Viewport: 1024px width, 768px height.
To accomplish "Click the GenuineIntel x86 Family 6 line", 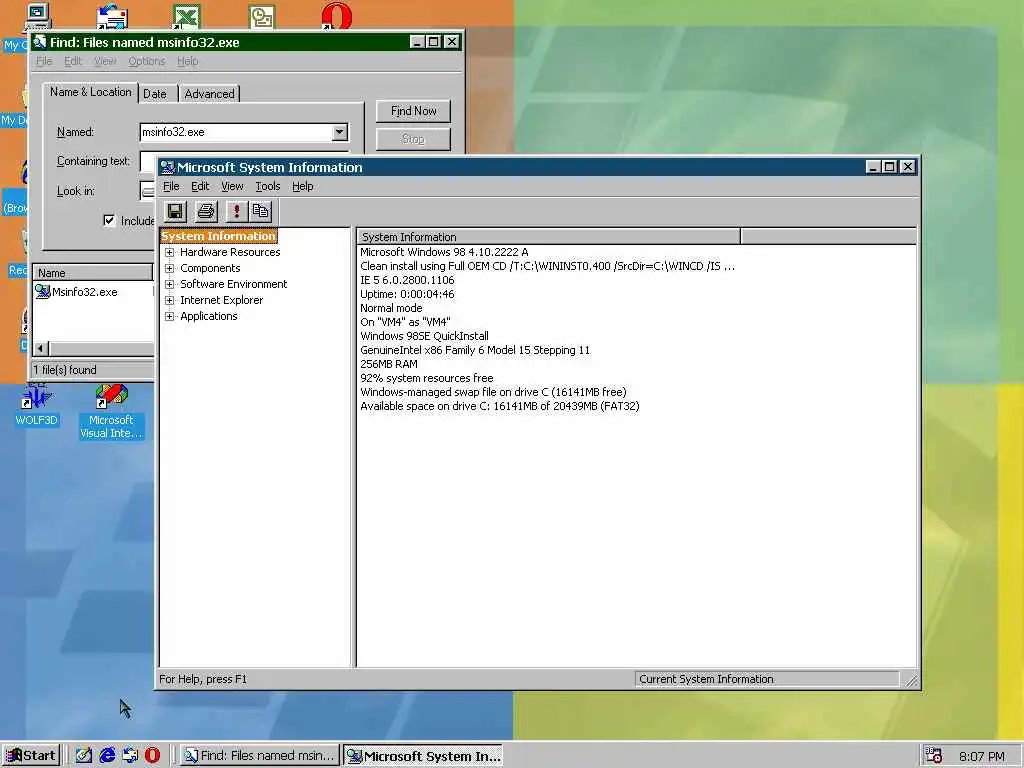I will coord(475,350).
